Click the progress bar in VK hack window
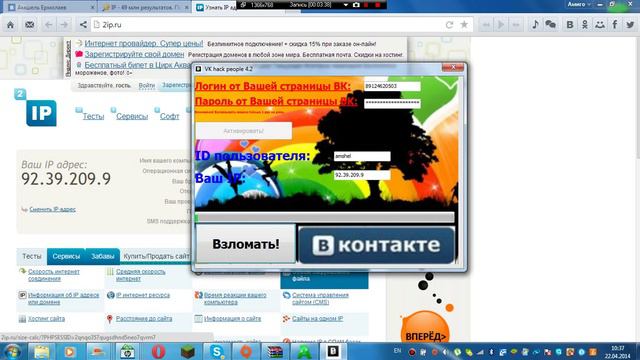 pyautogui.click(x=325, y=218)
